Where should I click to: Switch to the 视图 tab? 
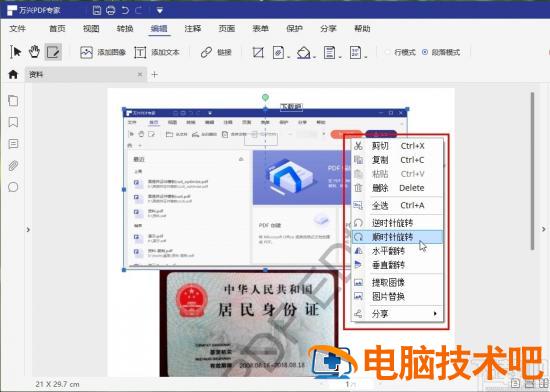91,28
